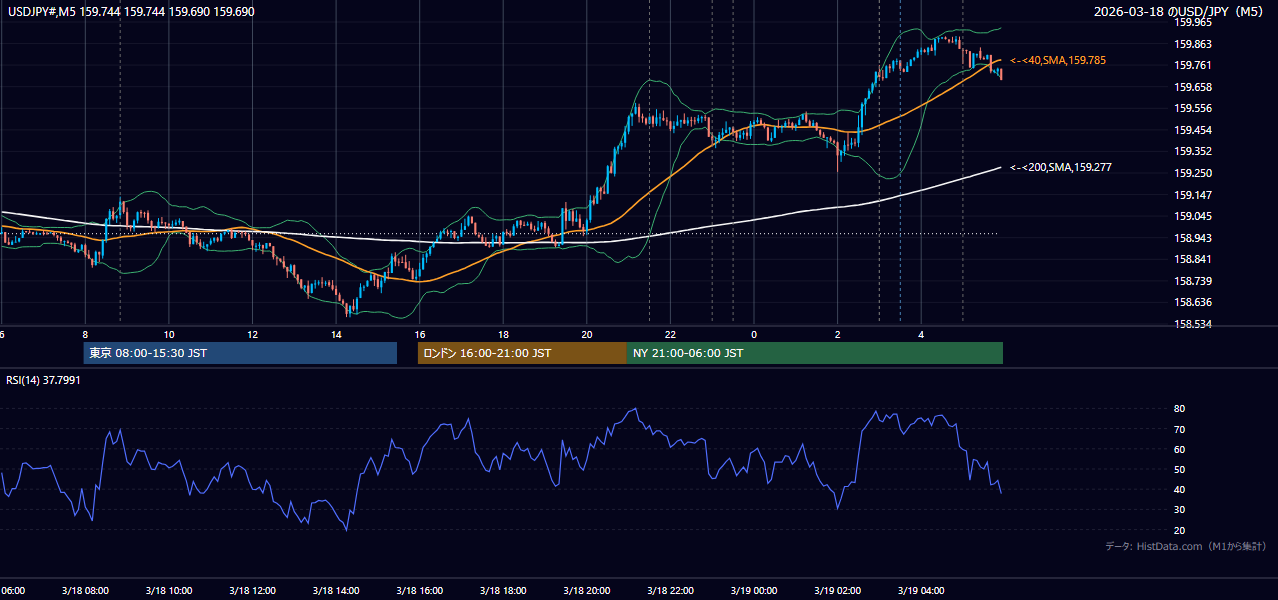Click price axis value 159.658
1278x600 pixels.
click(1193, 87)
